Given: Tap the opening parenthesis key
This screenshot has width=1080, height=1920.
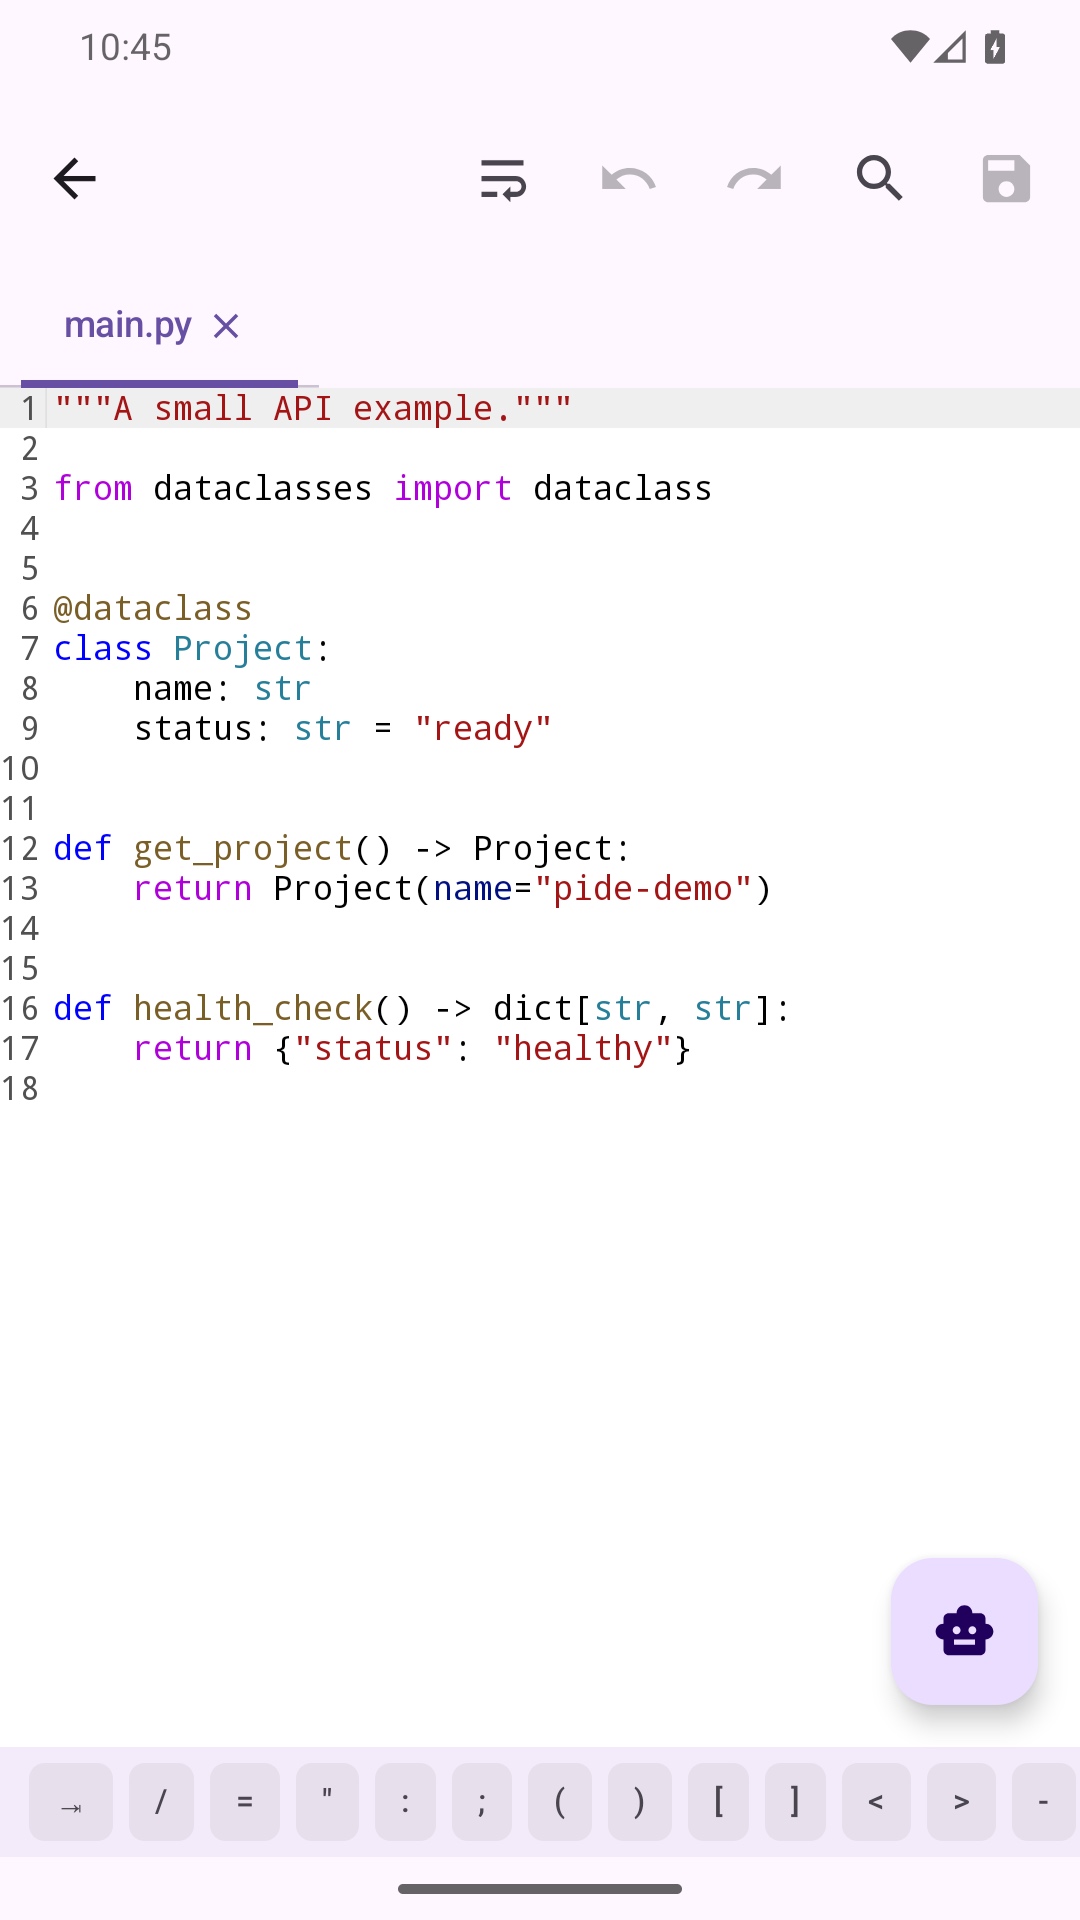Looking at the screenshot, I should tap(560, 1802).
